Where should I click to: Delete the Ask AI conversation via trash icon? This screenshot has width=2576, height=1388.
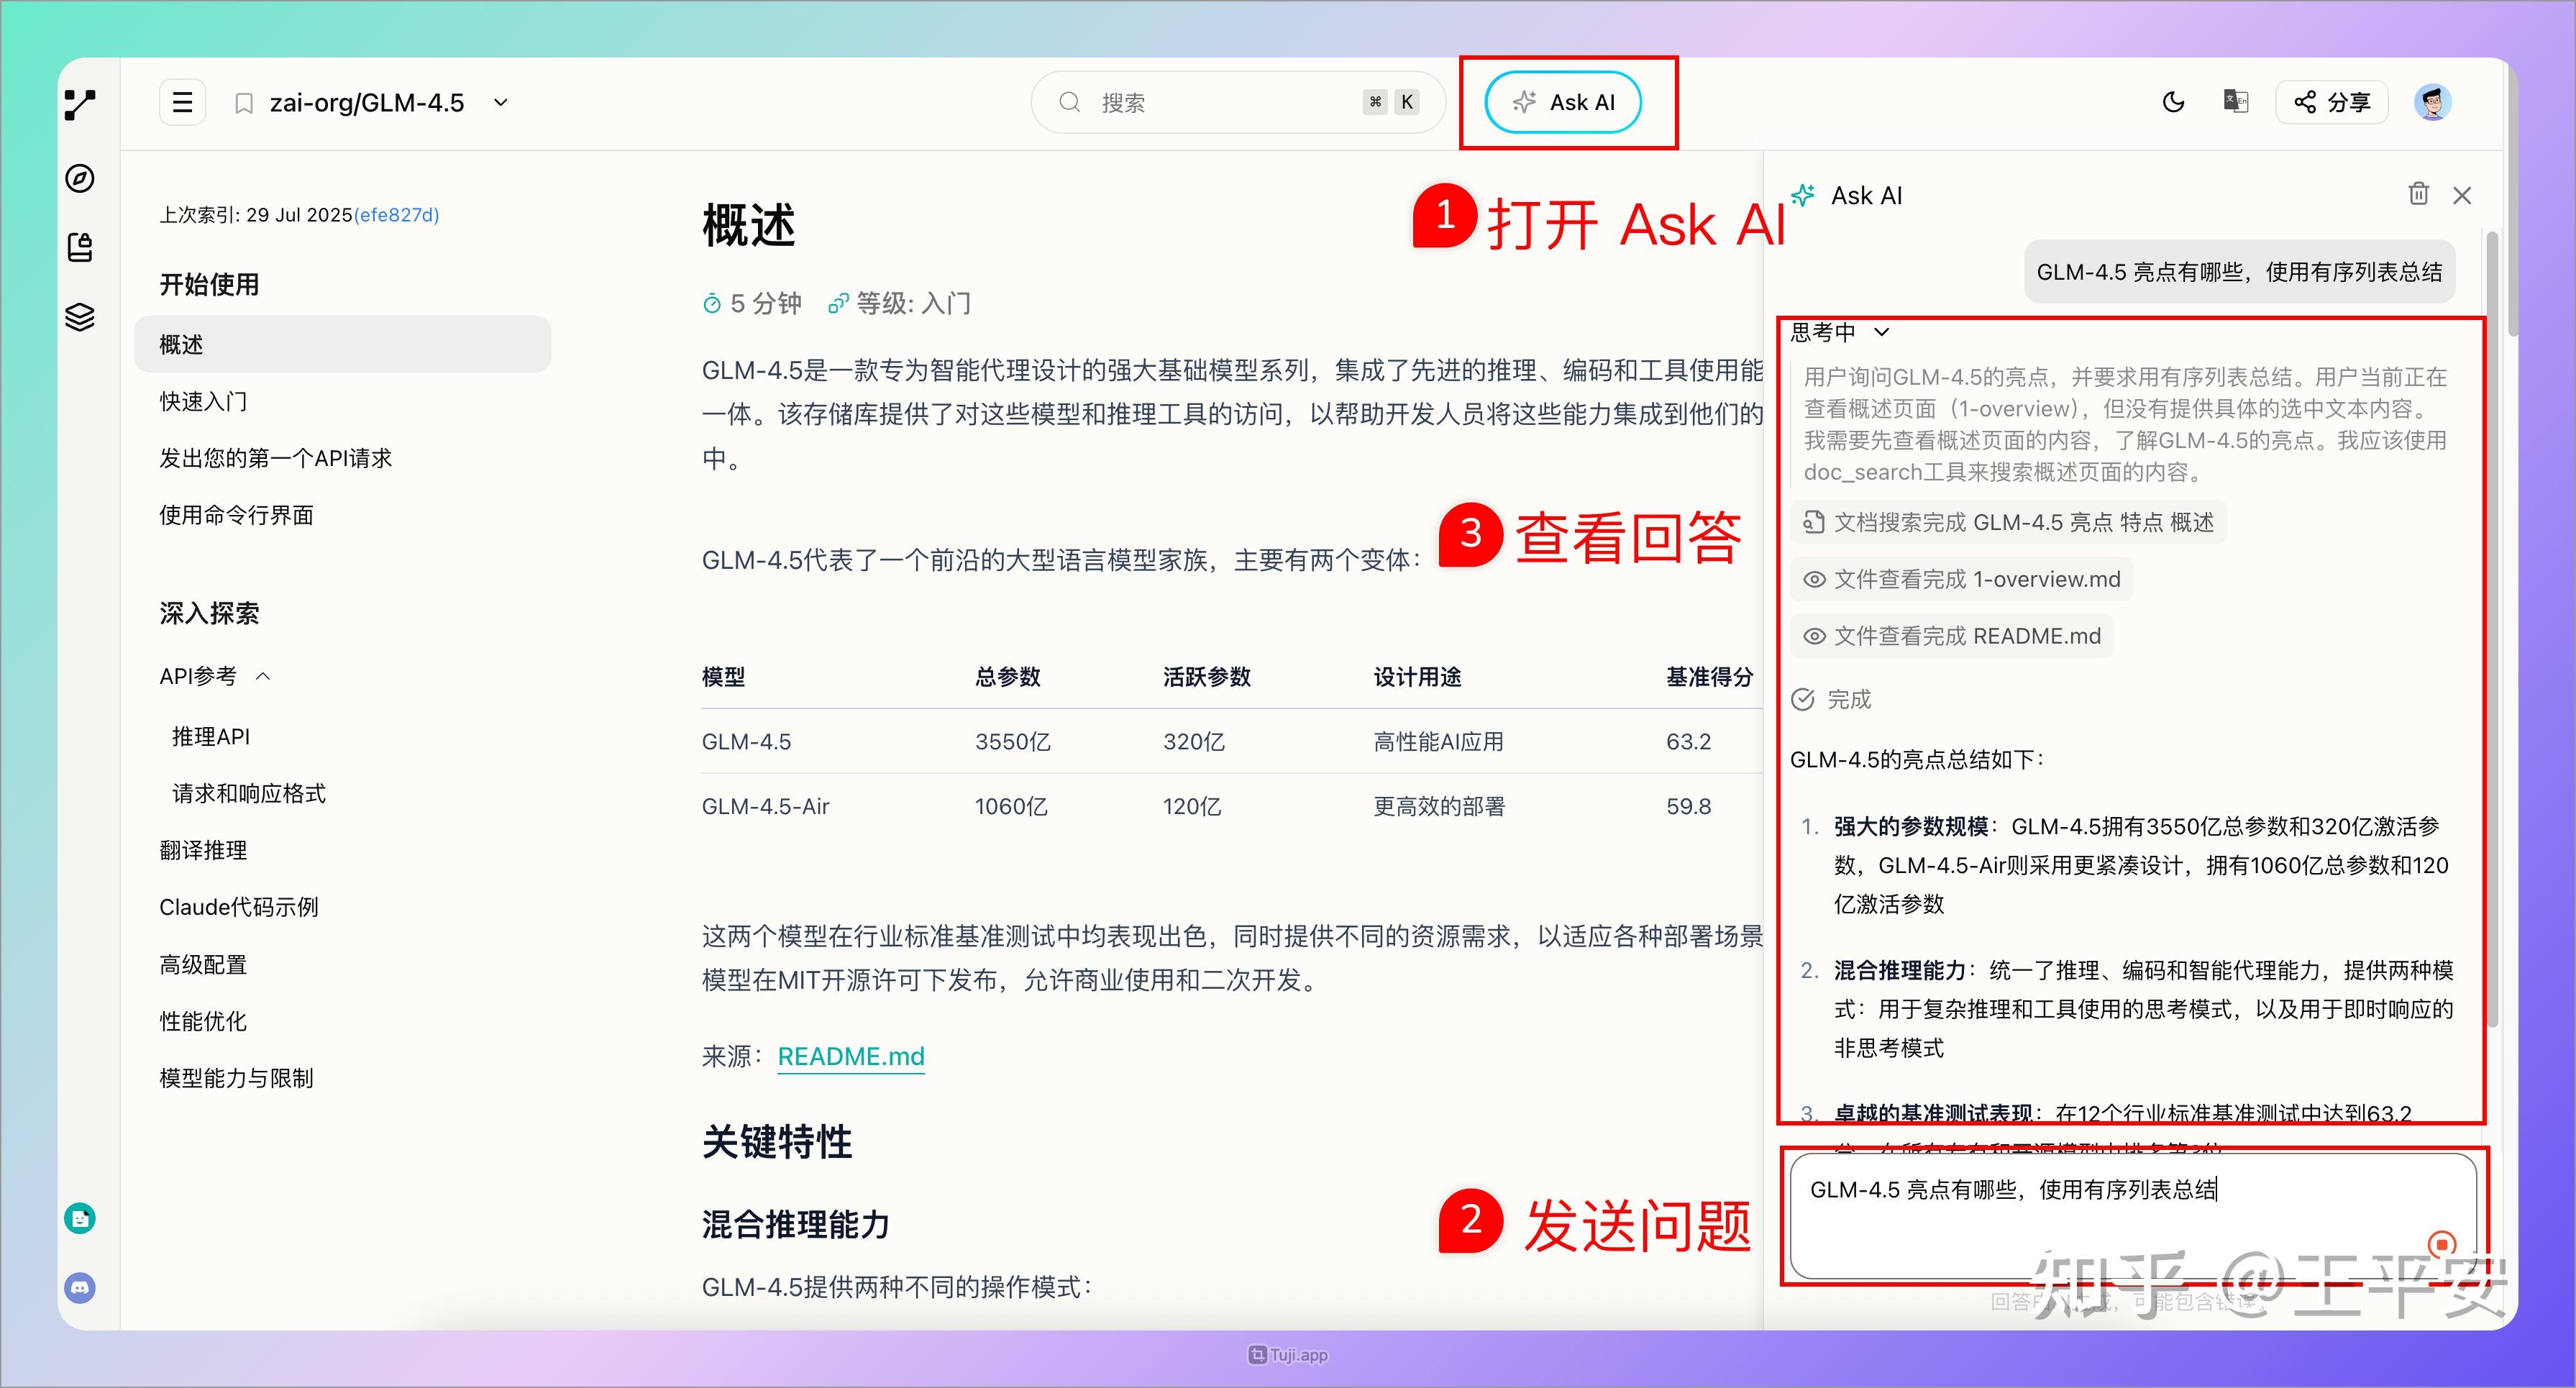(2419, 194)
